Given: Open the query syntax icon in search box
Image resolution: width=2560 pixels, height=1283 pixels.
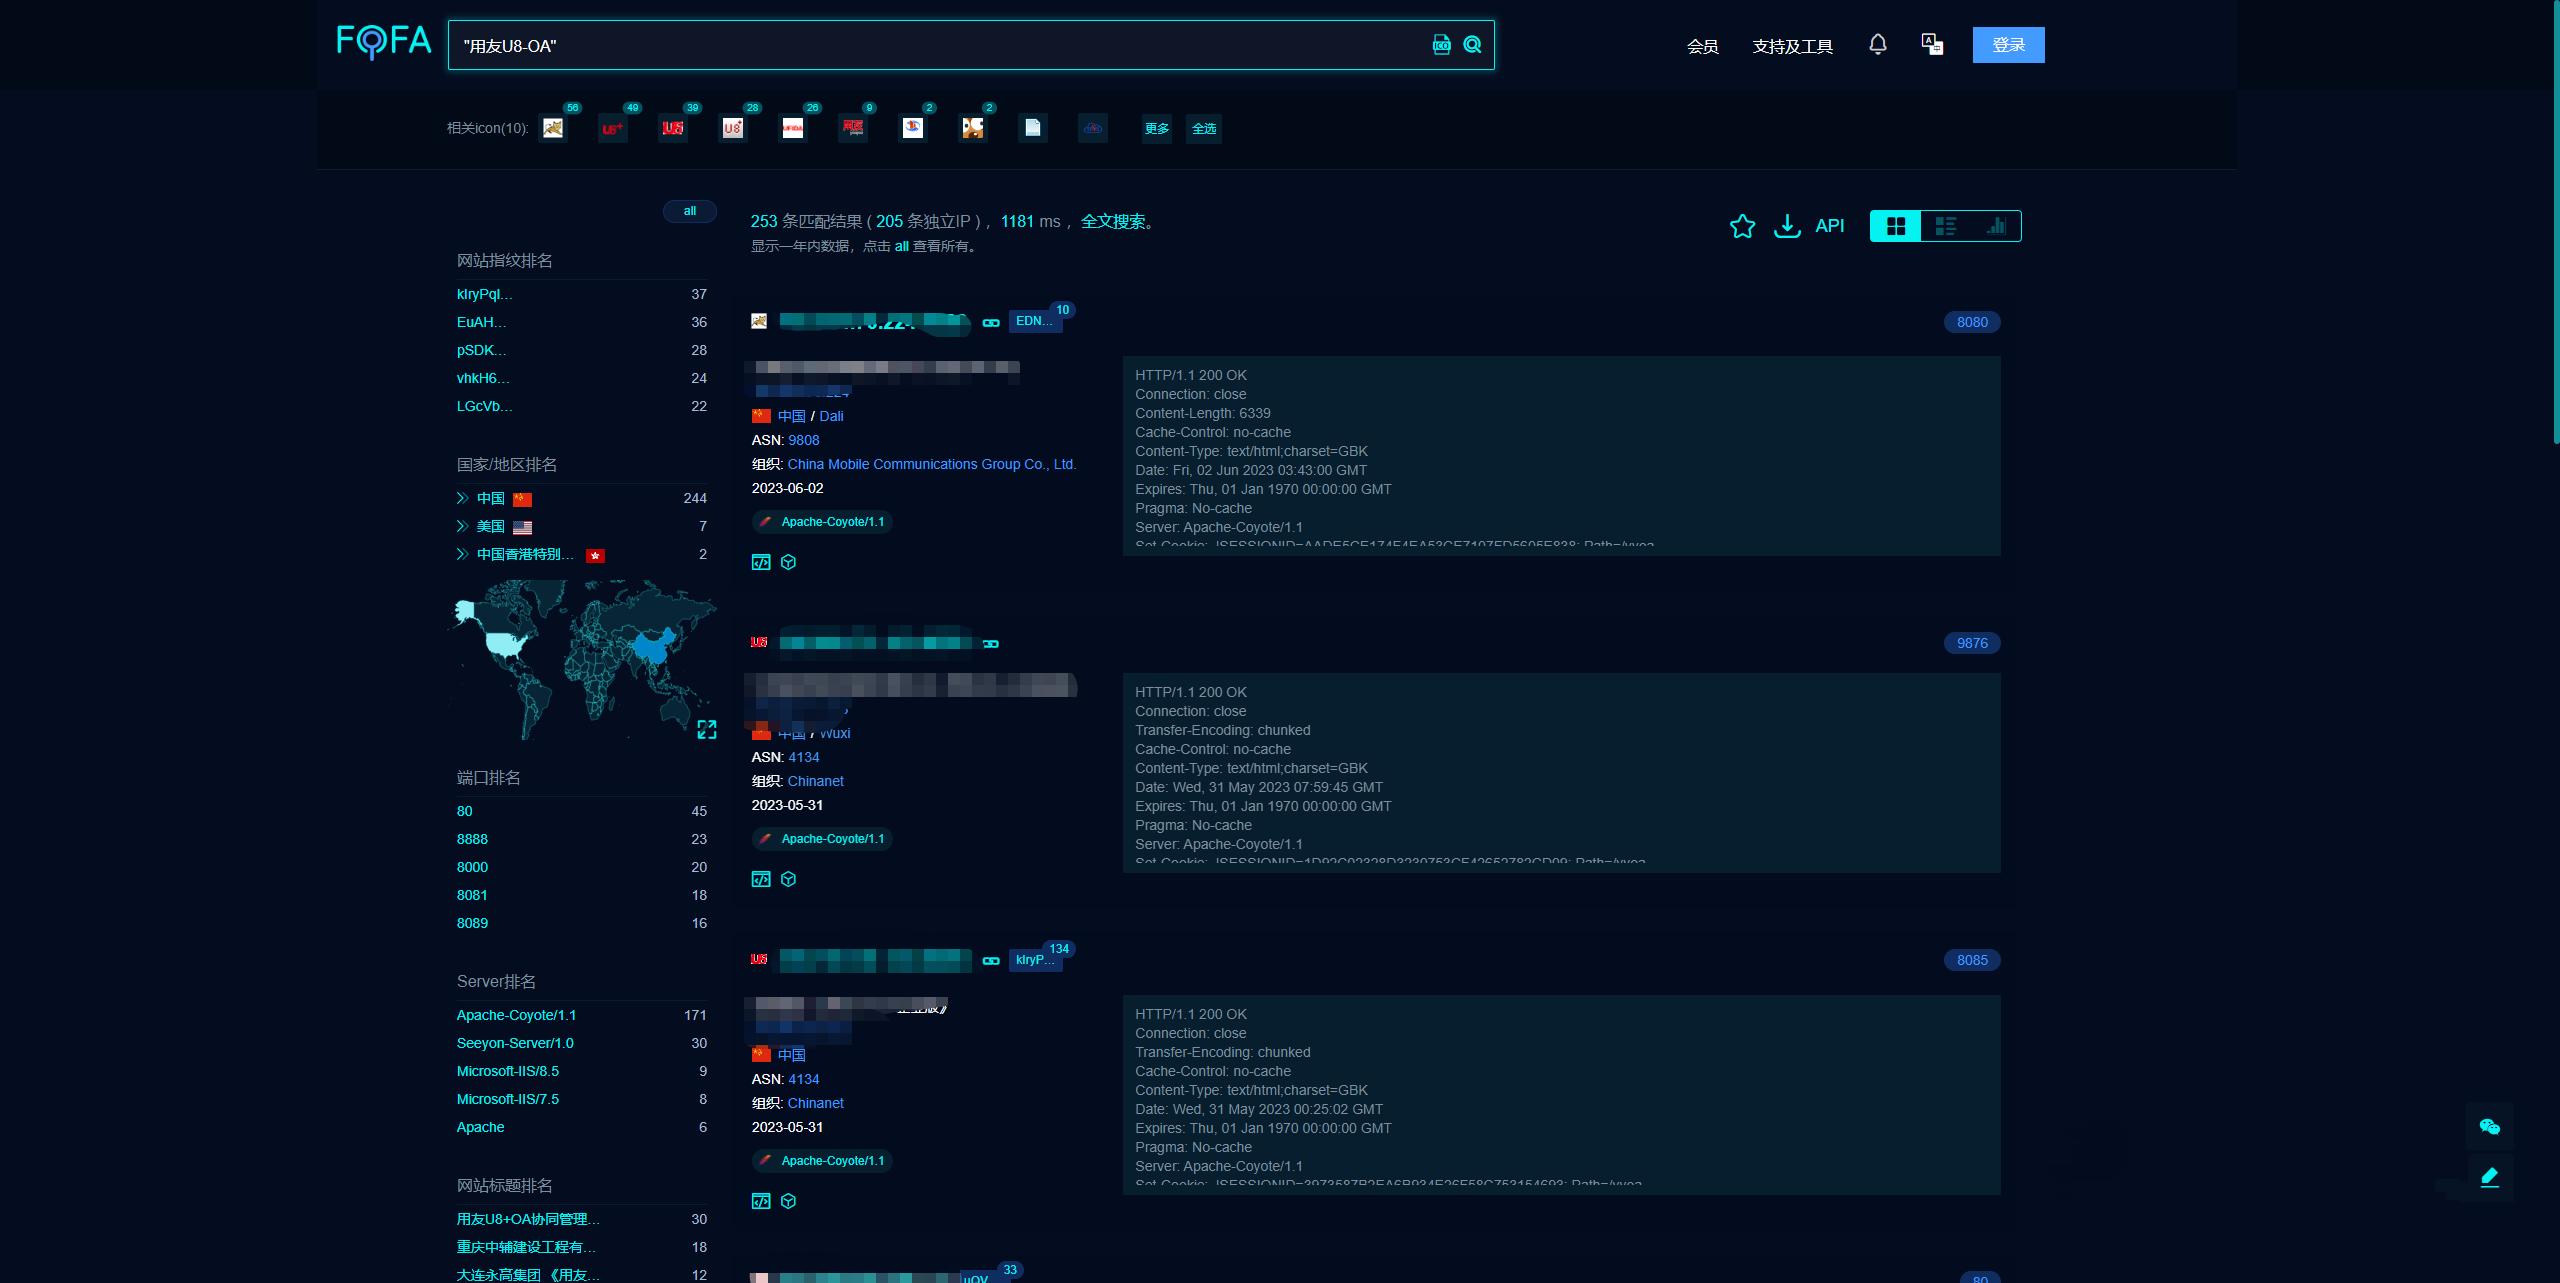Looking at the screenshot, I should pos(1441,45).
